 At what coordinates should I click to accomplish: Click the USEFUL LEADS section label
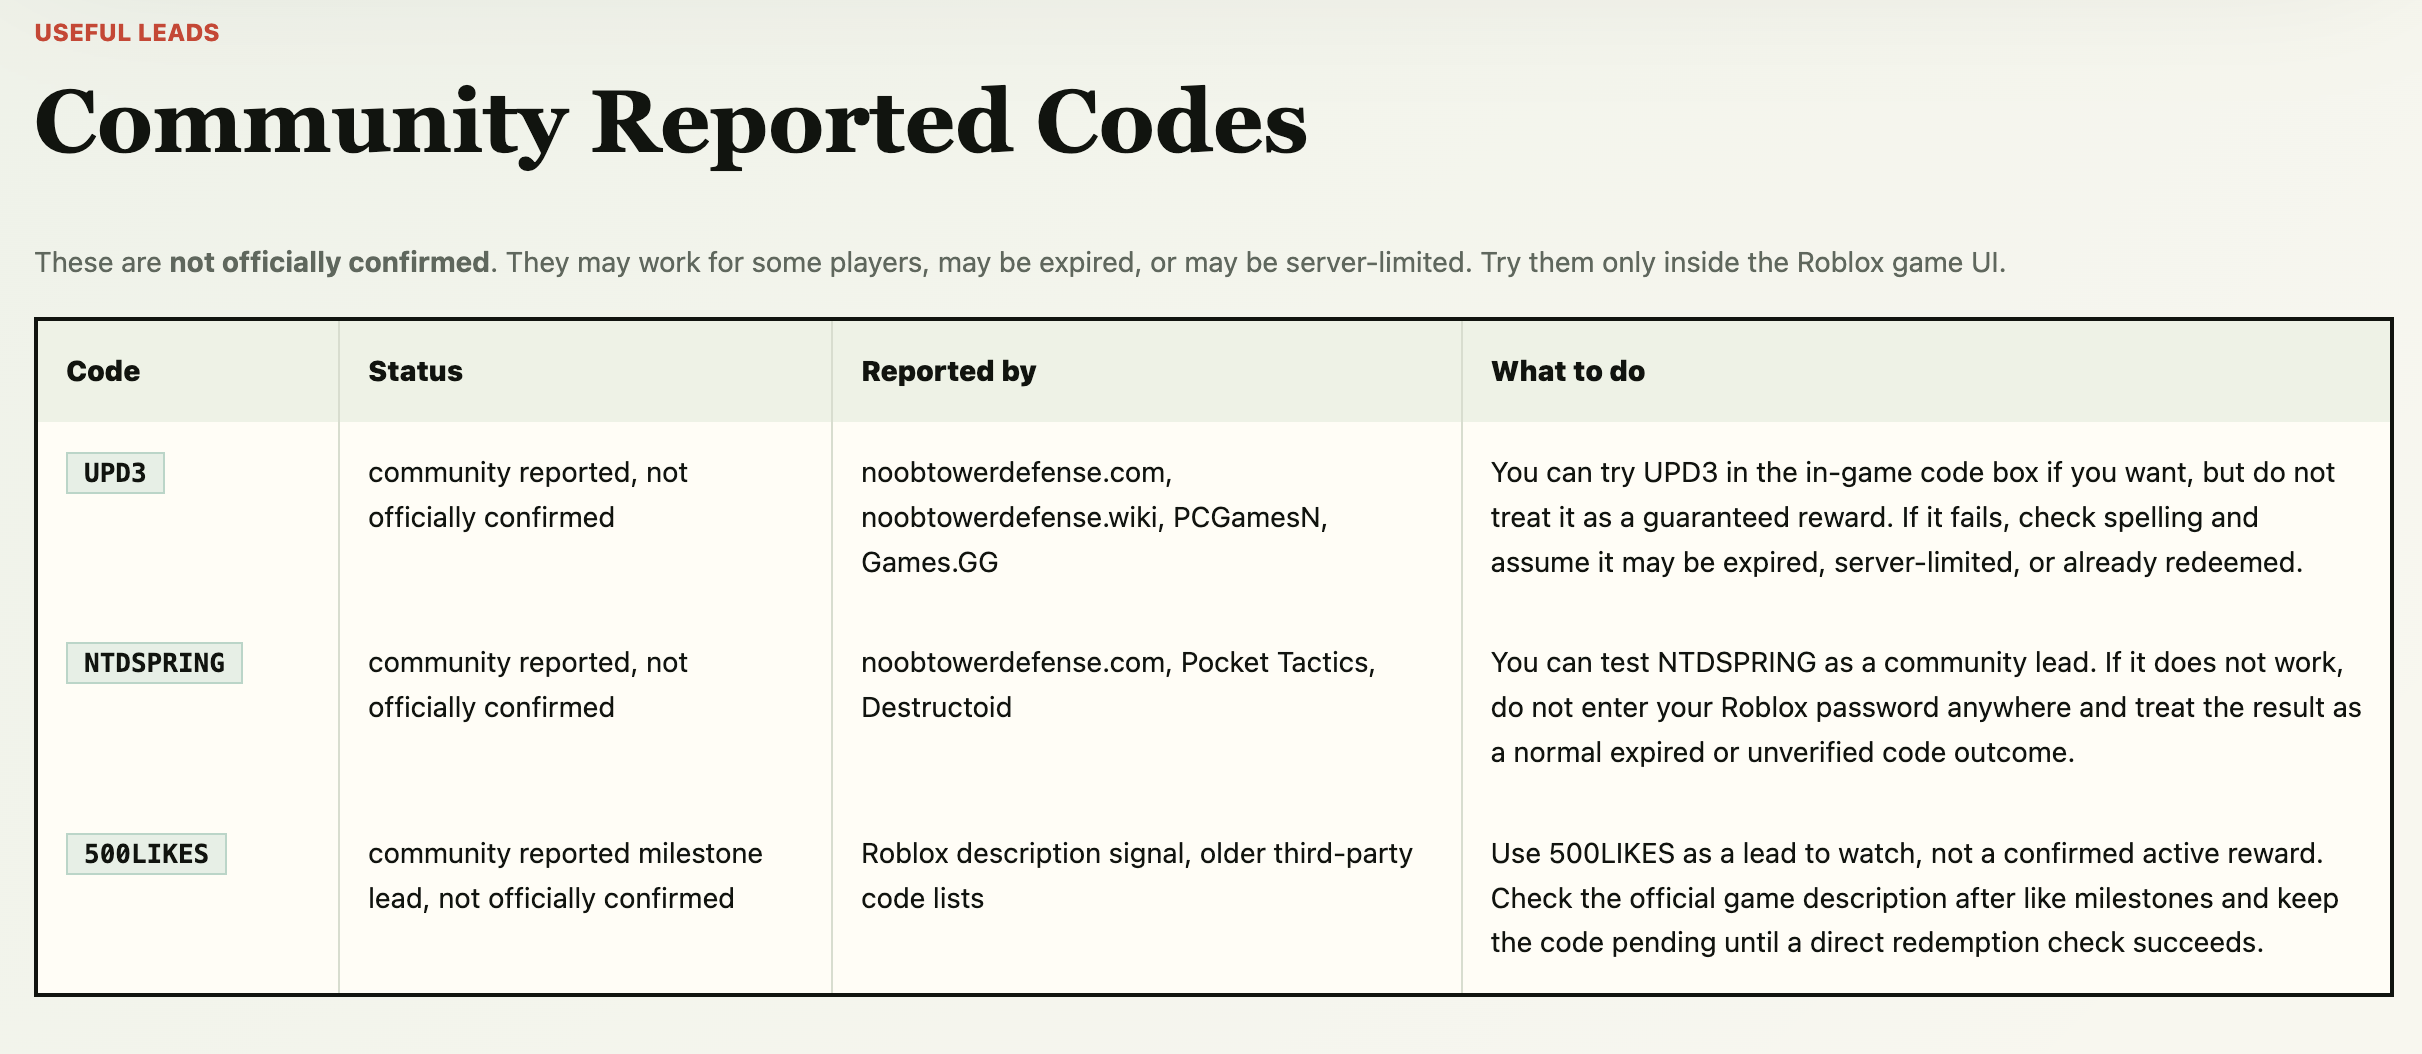127,33
